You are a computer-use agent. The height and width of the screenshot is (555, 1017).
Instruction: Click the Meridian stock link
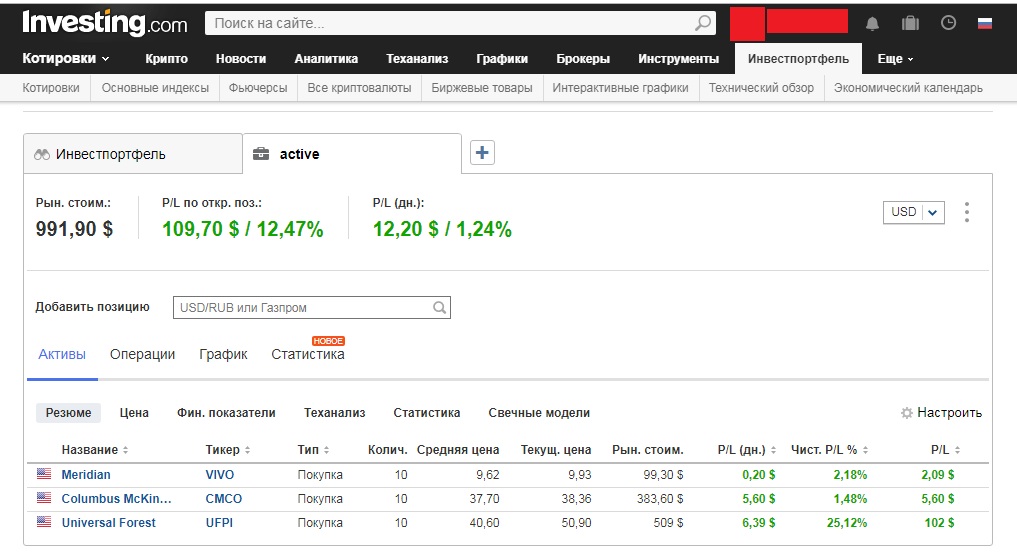click(x=86, y=474)
